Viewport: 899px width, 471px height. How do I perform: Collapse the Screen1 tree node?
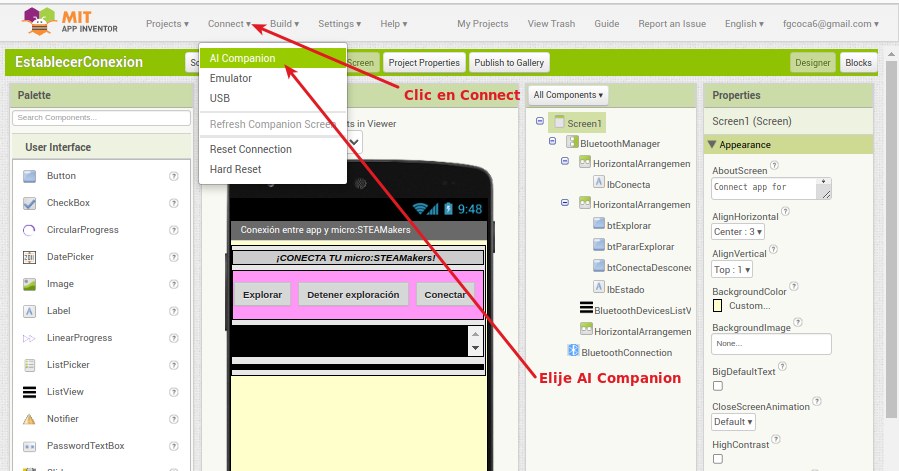pyautogui.click(x=540, y=121)
